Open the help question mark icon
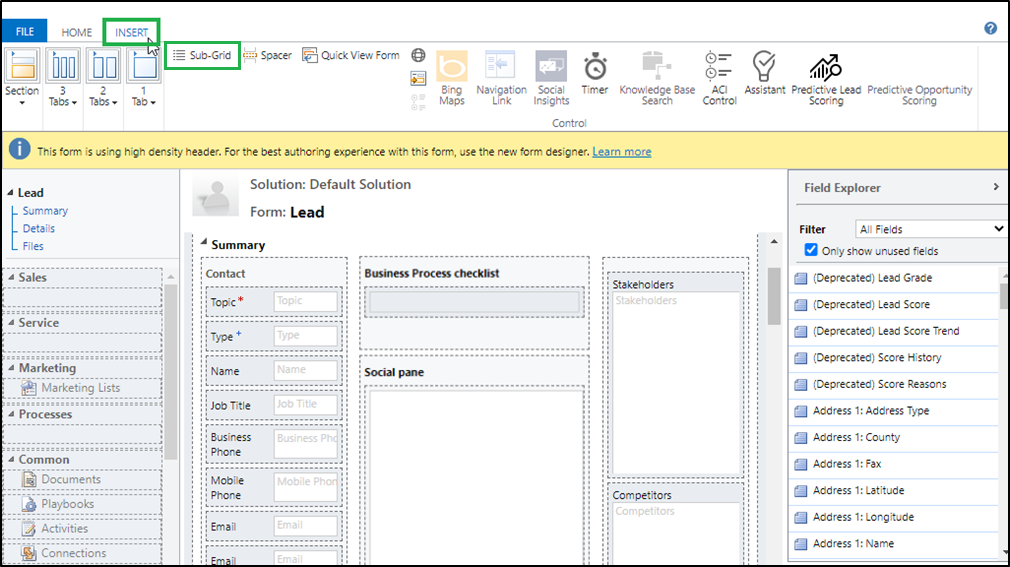Screen dimensions: 1010x567 (x=990, y=29)
